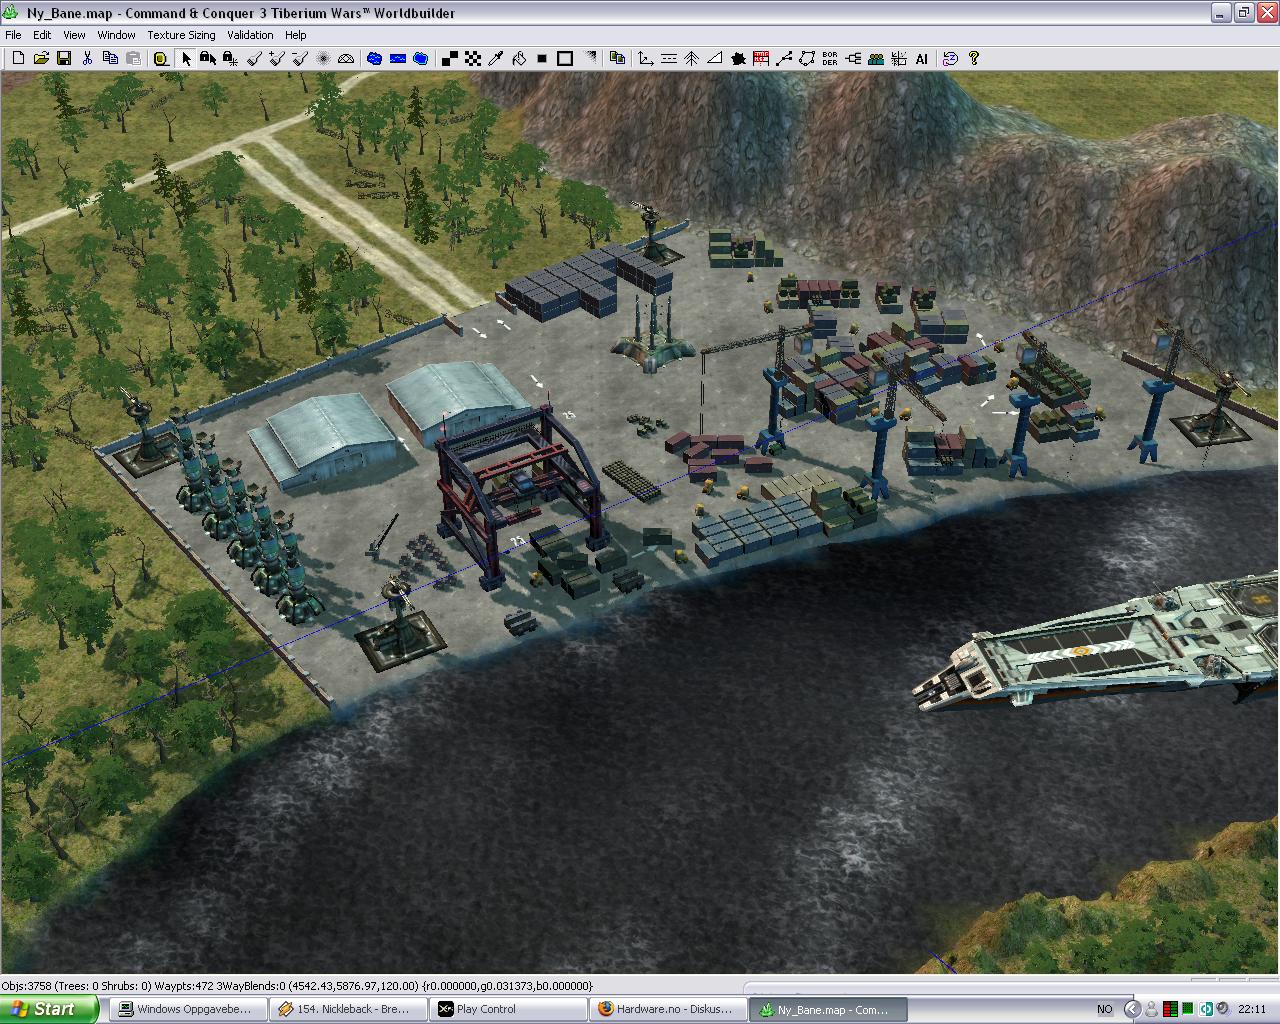Expand hidden system tray icons arrow
The height and width of the screenshot is (1024, 1280).
(1132, 1009)
